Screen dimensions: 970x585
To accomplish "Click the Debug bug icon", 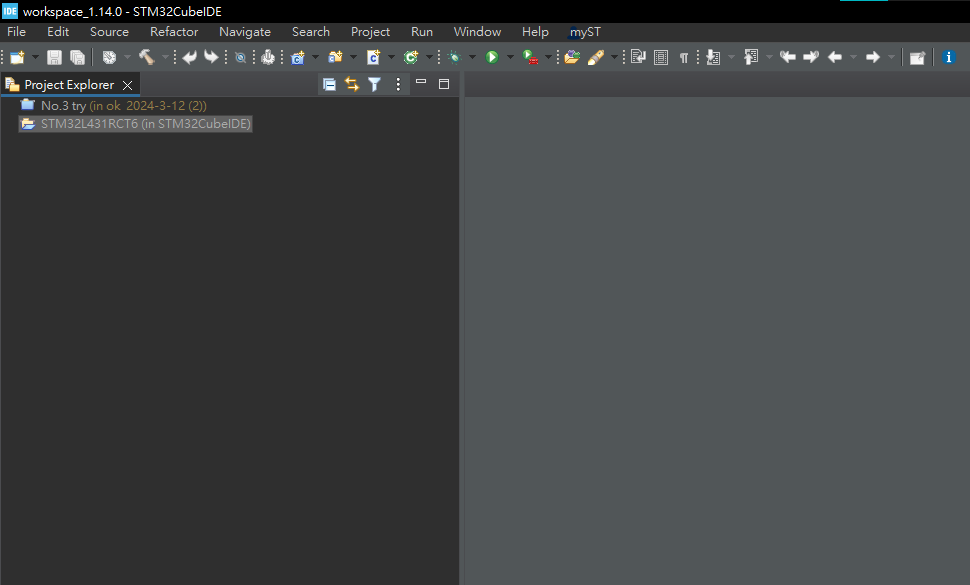I will pyautogui.click(x=455, y=58).
